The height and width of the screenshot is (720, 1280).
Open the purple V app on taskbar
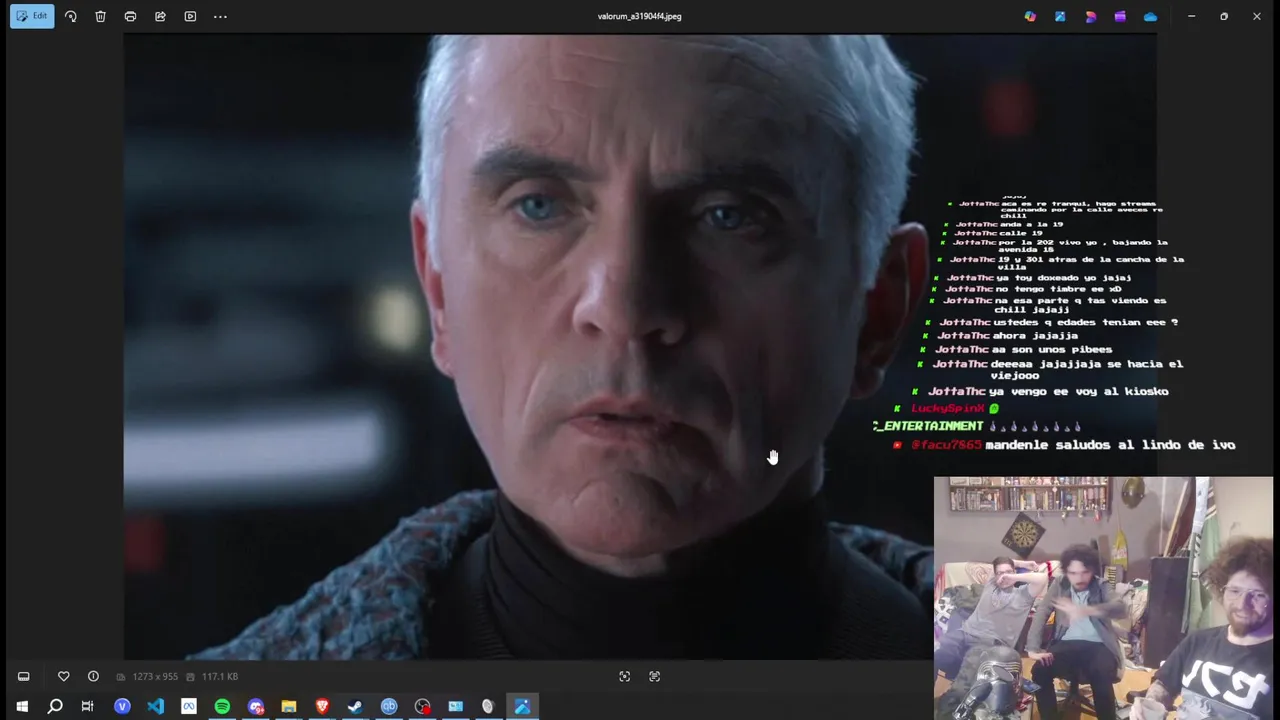(x=122, y=706)
